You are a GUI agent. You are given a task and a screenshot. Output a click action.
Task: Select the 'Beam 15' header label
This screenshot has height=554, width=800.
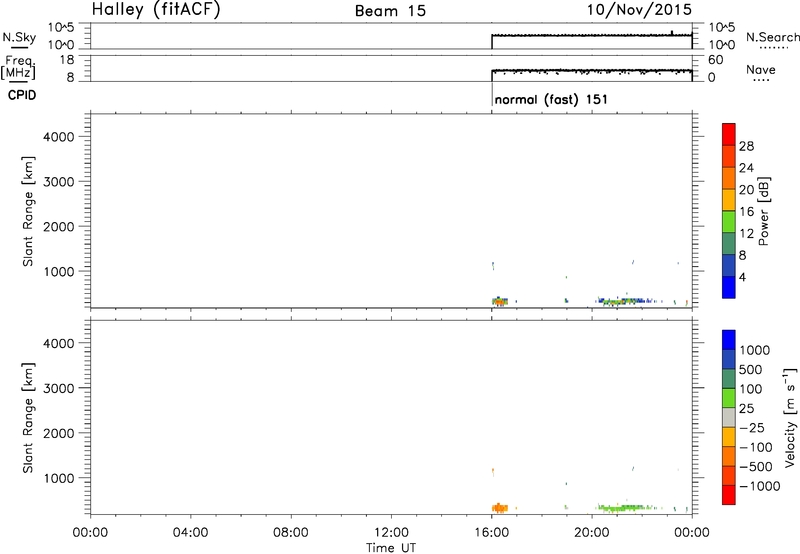(390, 11)
